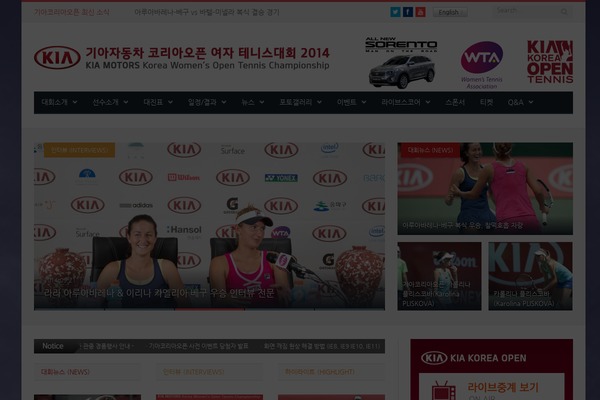The width and height of the screenshot is (600, 400).
Task: Switch language with the English button
Action: tap(450, 12)
